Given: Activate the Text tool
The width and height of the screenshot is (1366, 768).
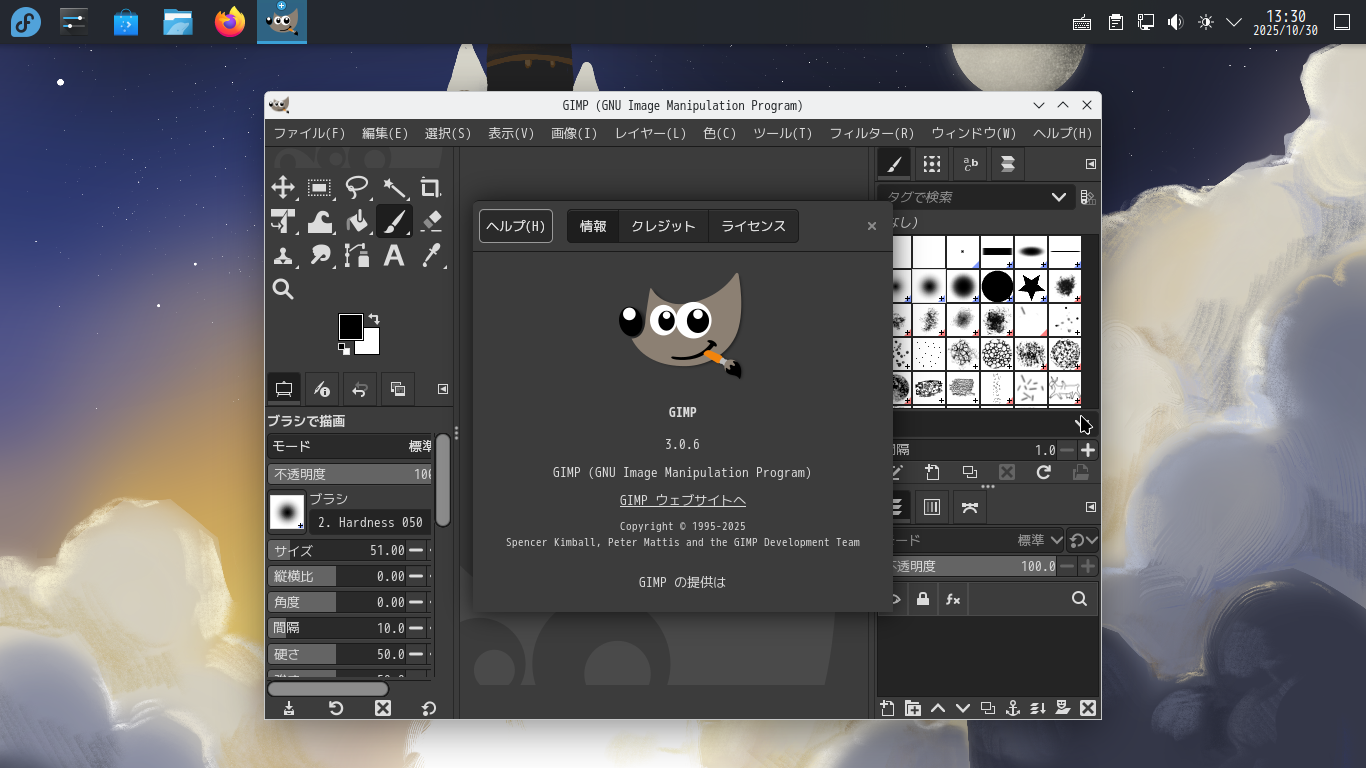Looking at the screenshot, I should click(394, 255).
